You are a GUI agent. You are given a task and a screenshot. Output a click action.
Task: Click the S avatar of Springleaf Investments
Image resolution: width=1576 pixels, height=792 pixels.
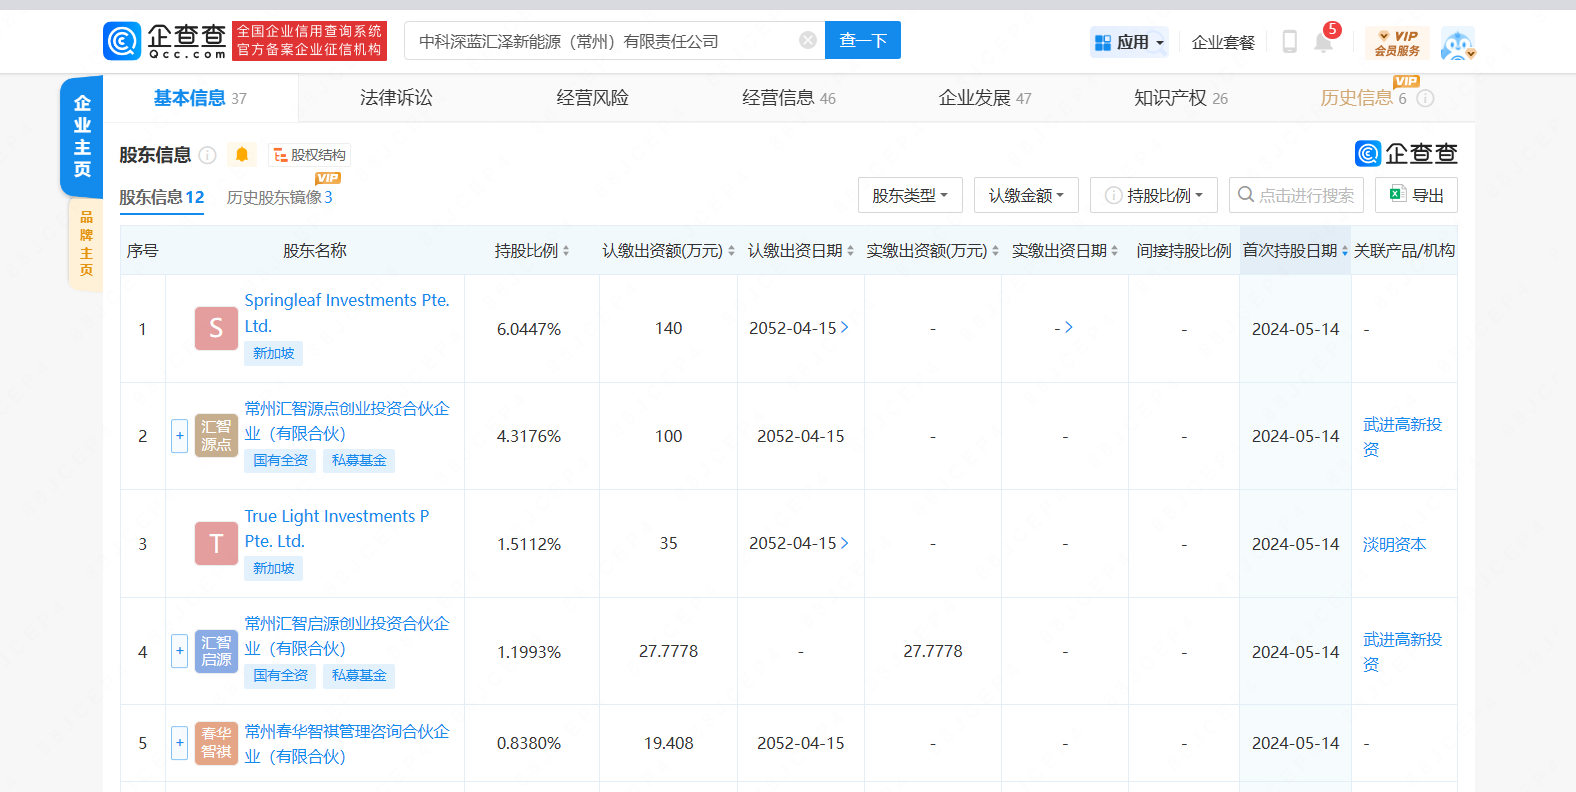(x=216, y=328)
